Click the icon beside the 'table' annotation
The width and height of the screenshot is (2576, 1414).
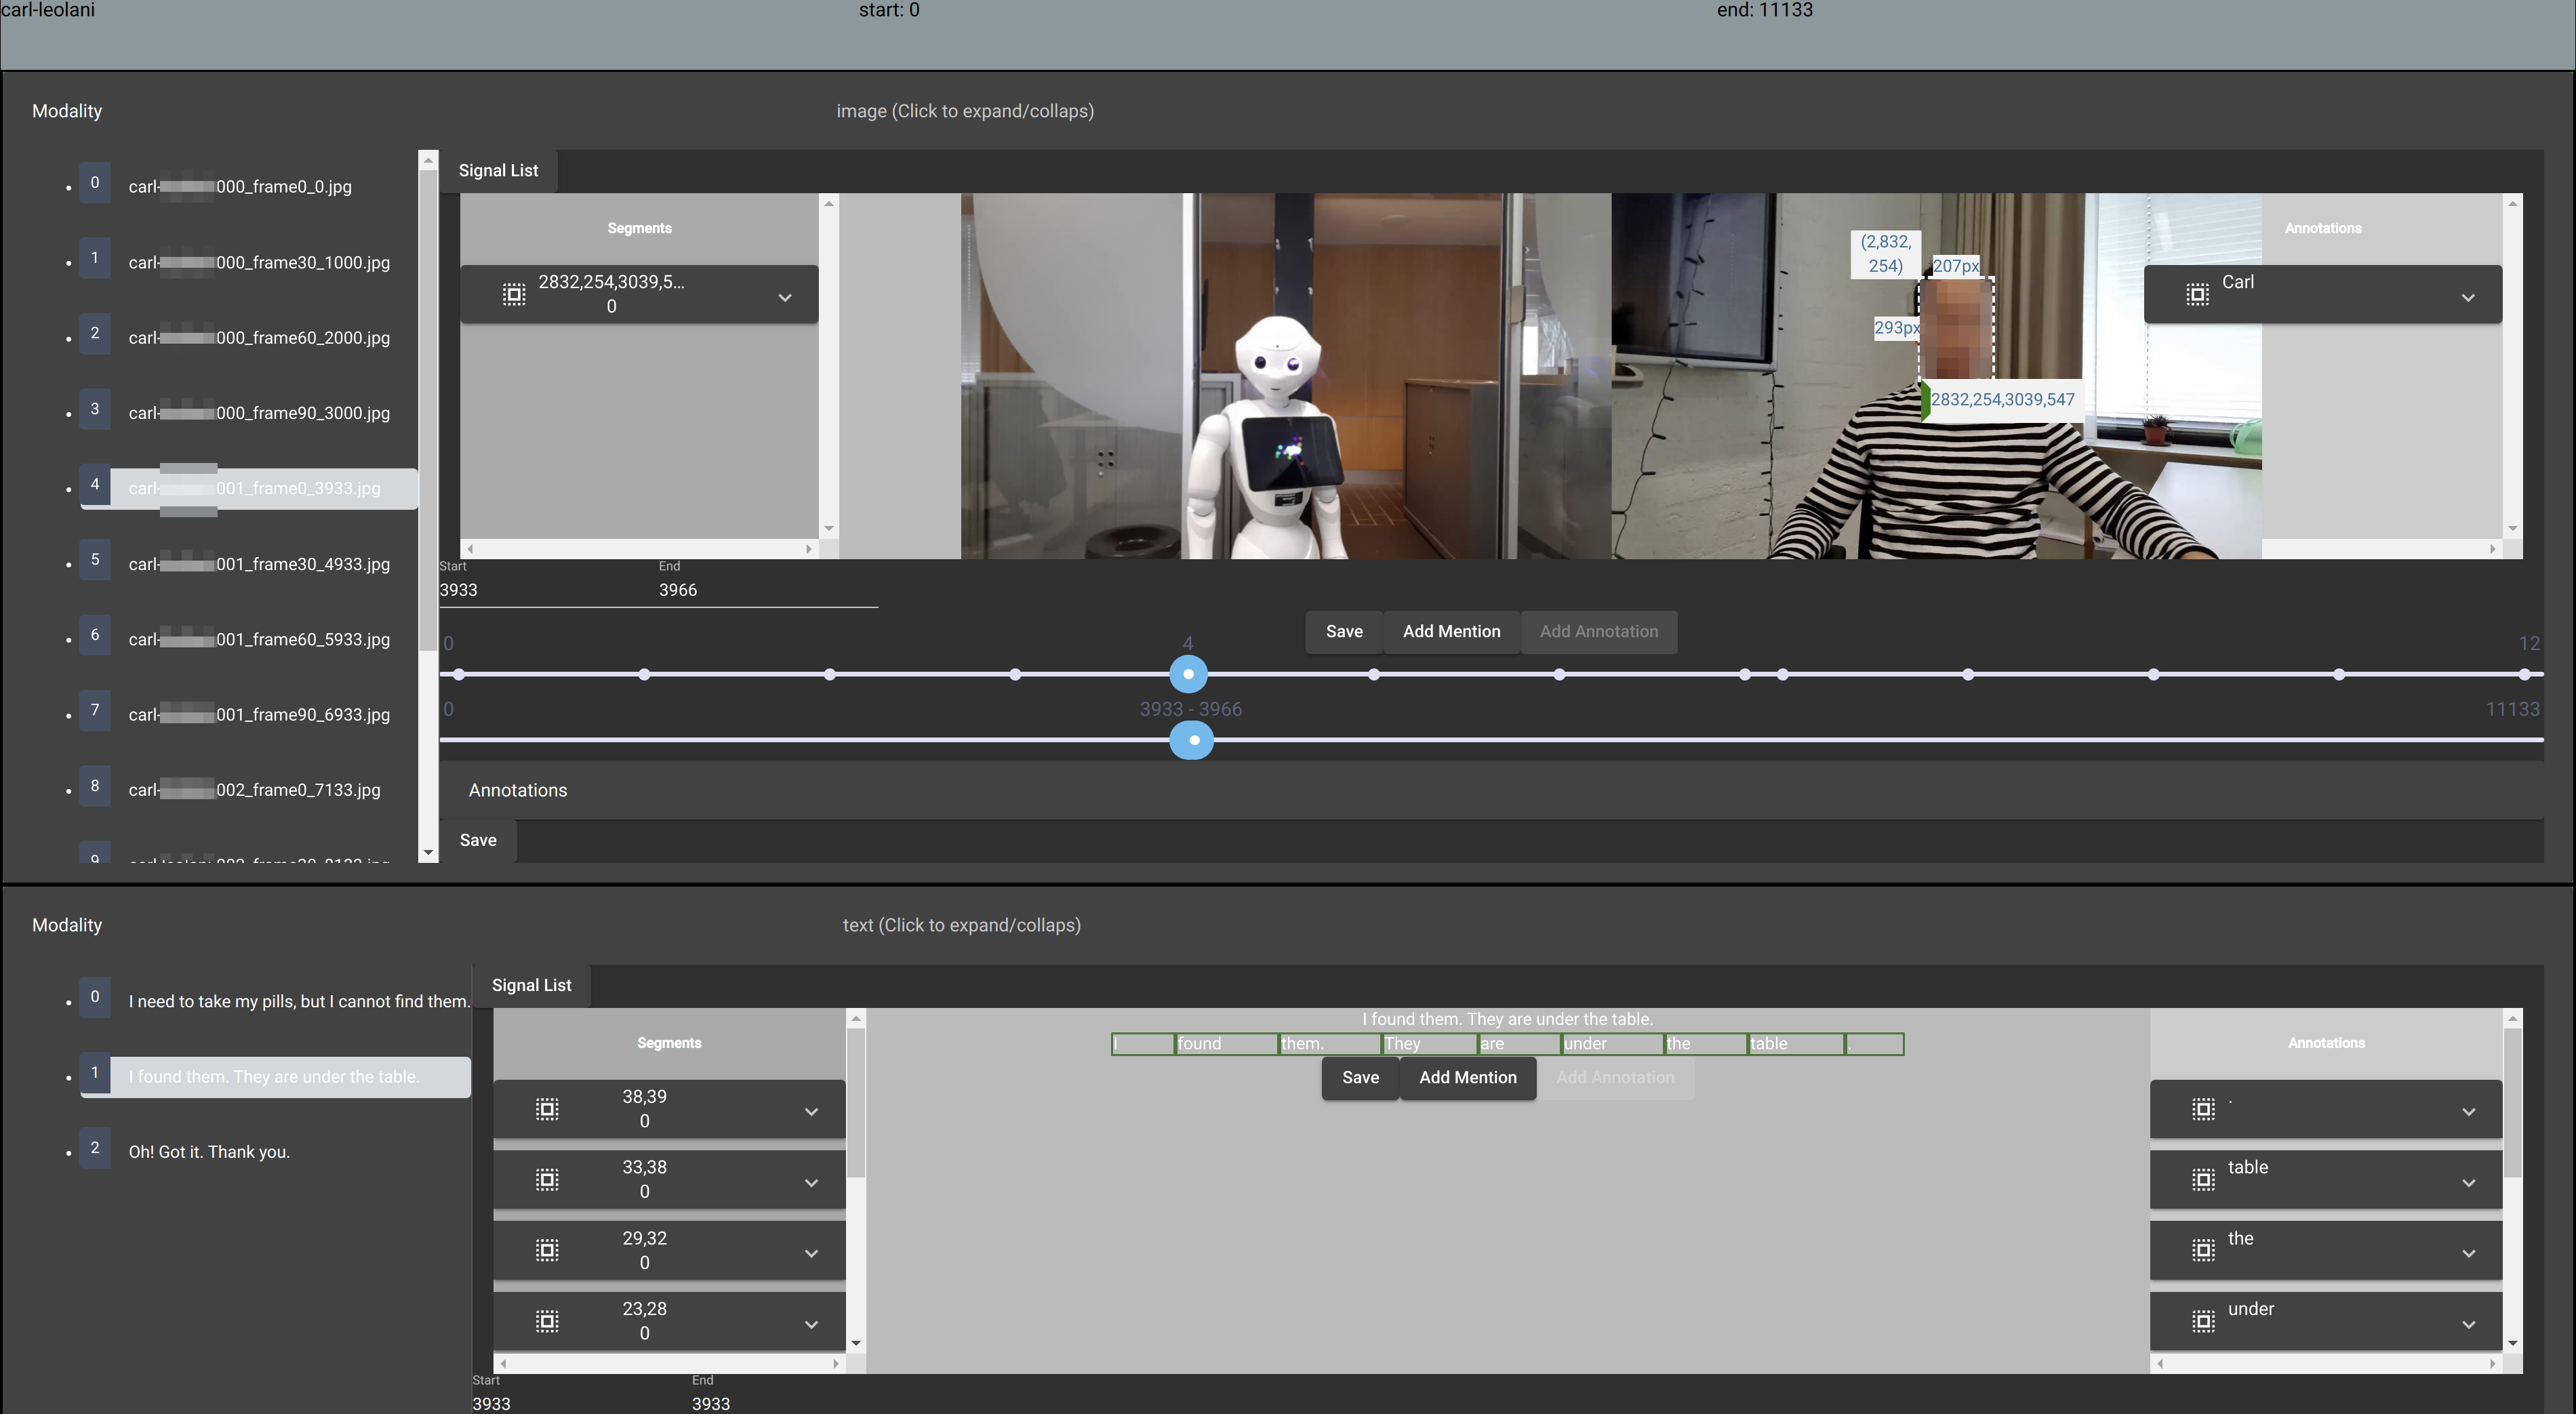tap(2203, 1180)
